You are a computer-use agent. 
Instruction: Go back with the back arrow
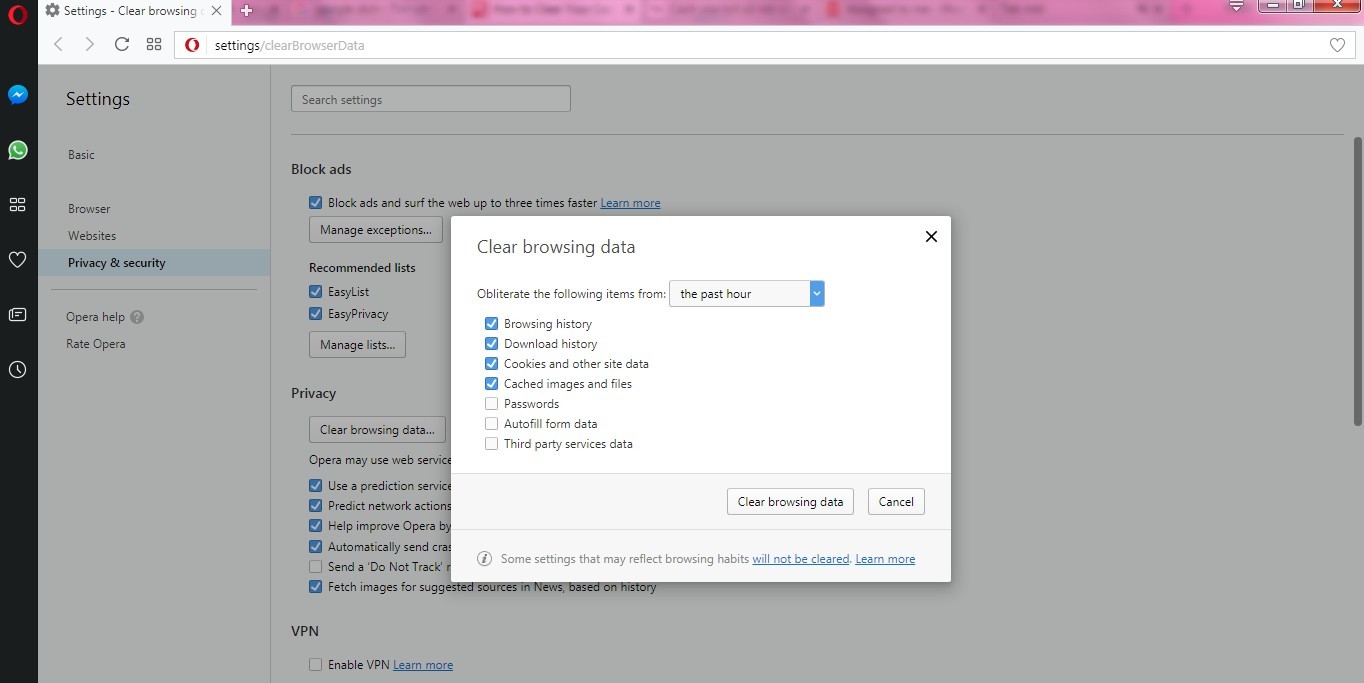[x=58, y=44]
